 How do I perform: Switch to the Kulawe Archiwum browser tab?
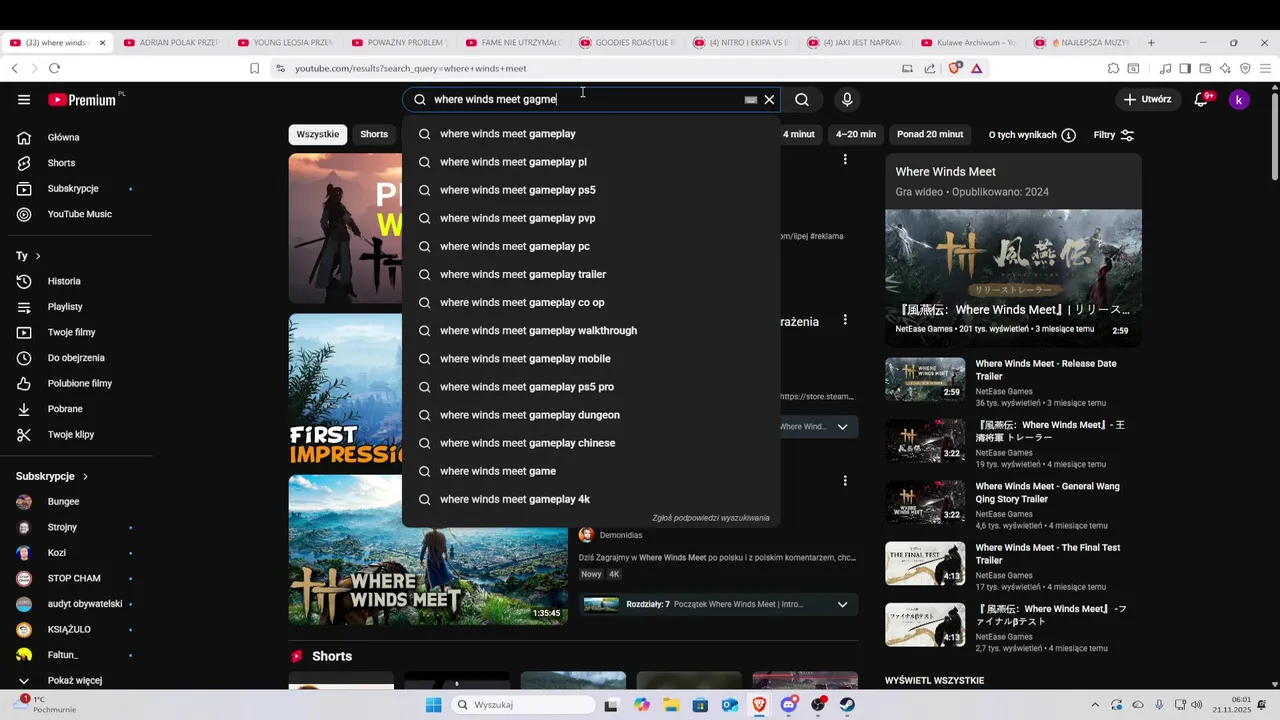click(968, 43)
